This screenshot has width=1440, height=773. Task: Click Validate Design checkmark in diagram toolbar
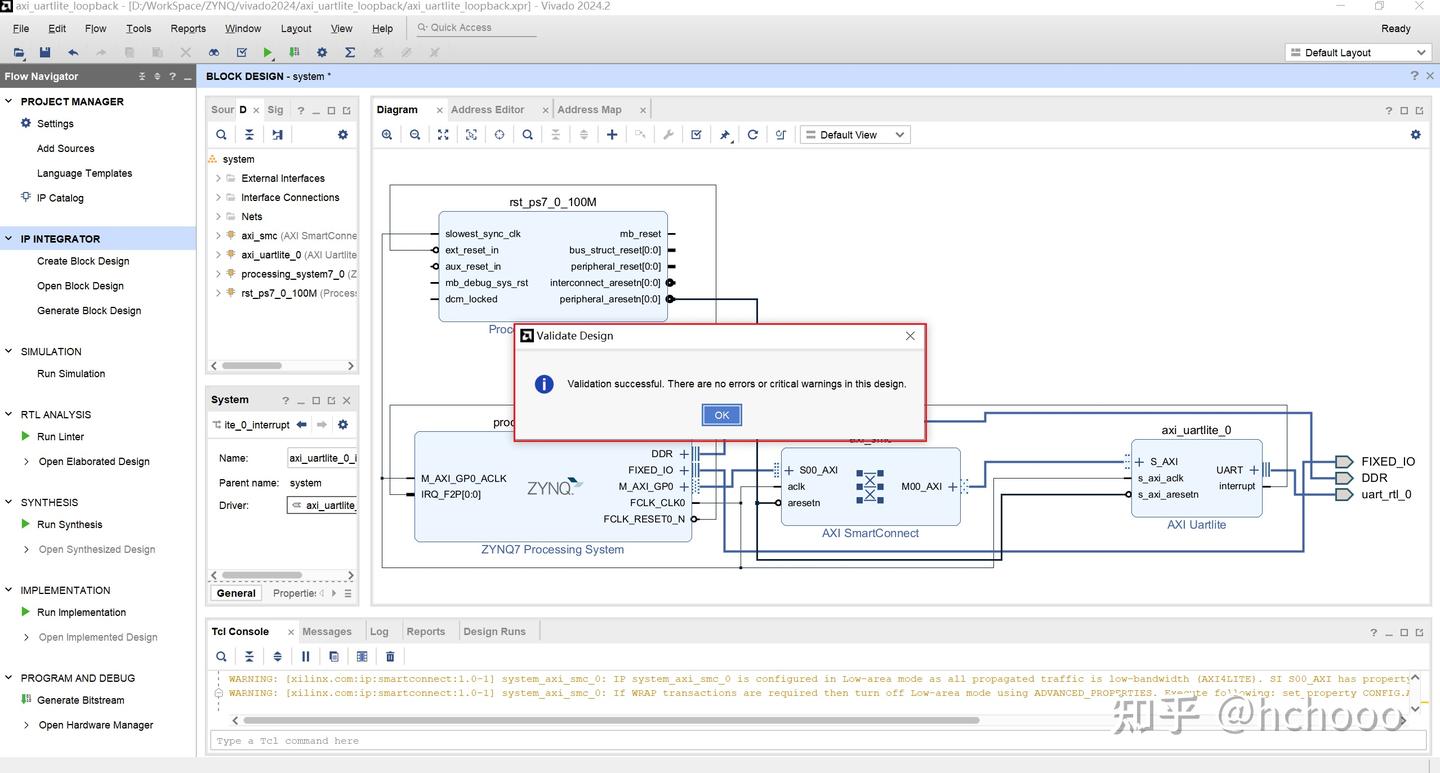(x=696, y=135)
